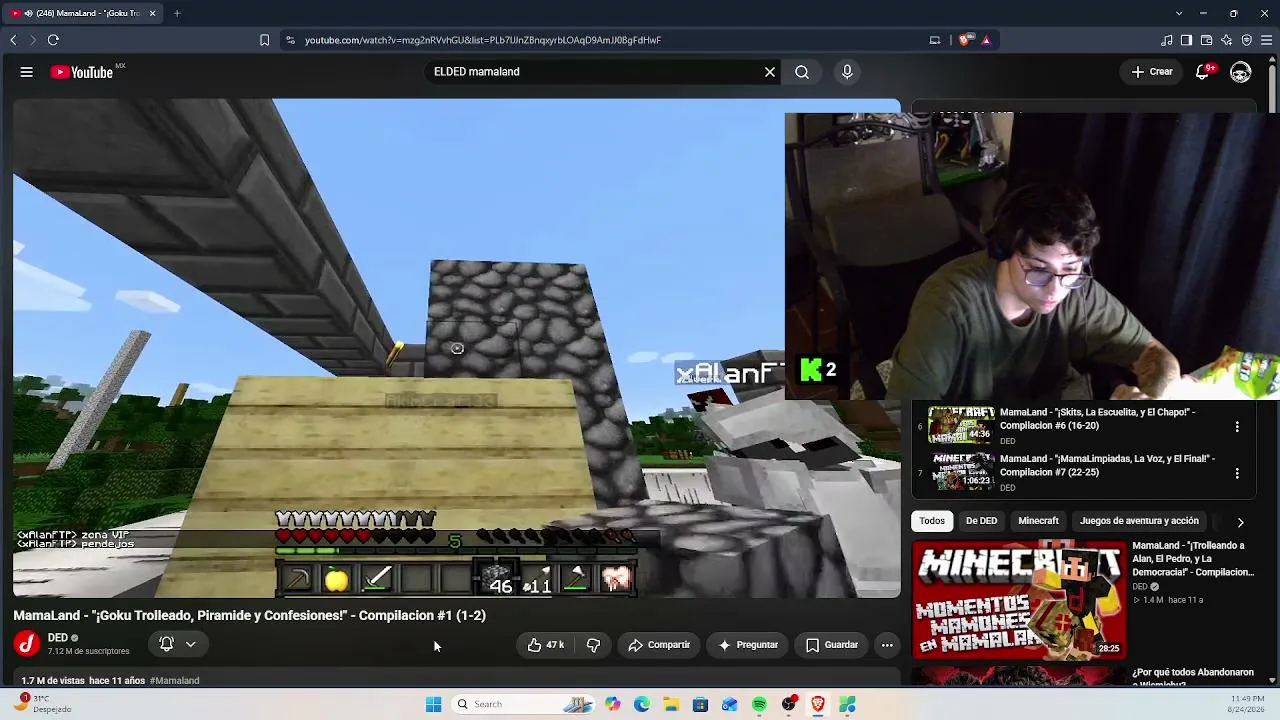Screen dimensions: 1280x720
Task: Like the video with 47 k likes
Action: [x=545, y=645]
